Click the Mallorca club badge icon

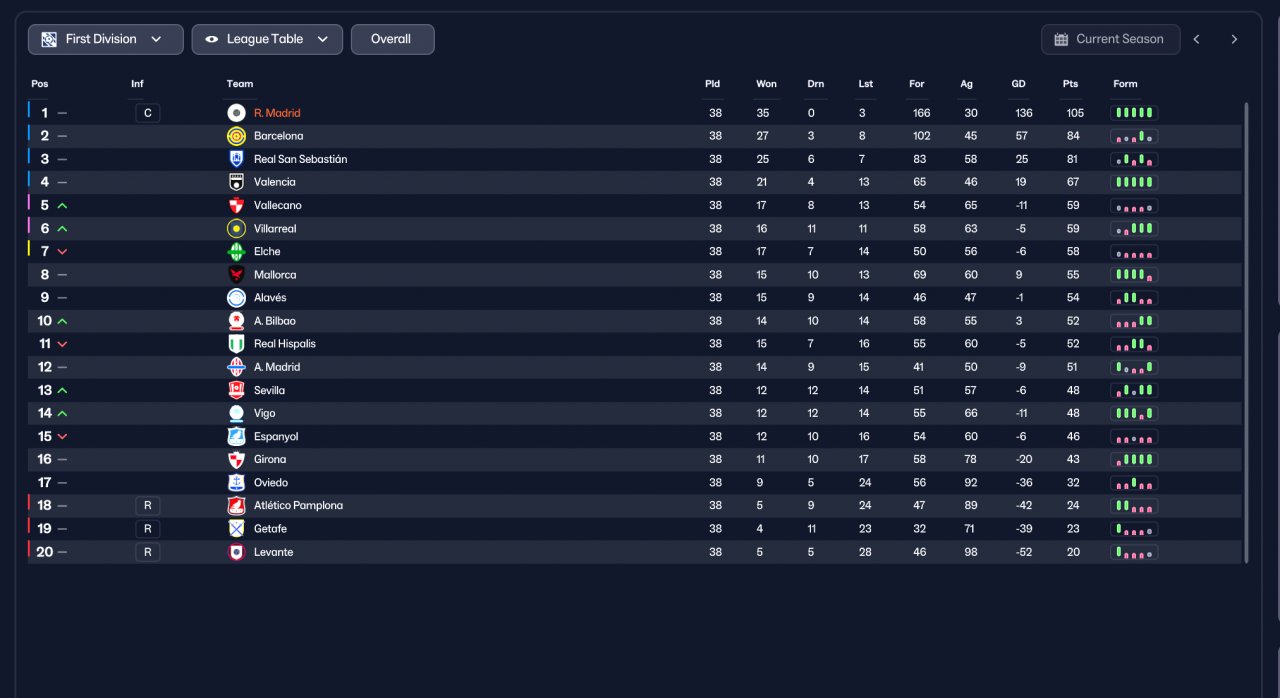point(236,274)
